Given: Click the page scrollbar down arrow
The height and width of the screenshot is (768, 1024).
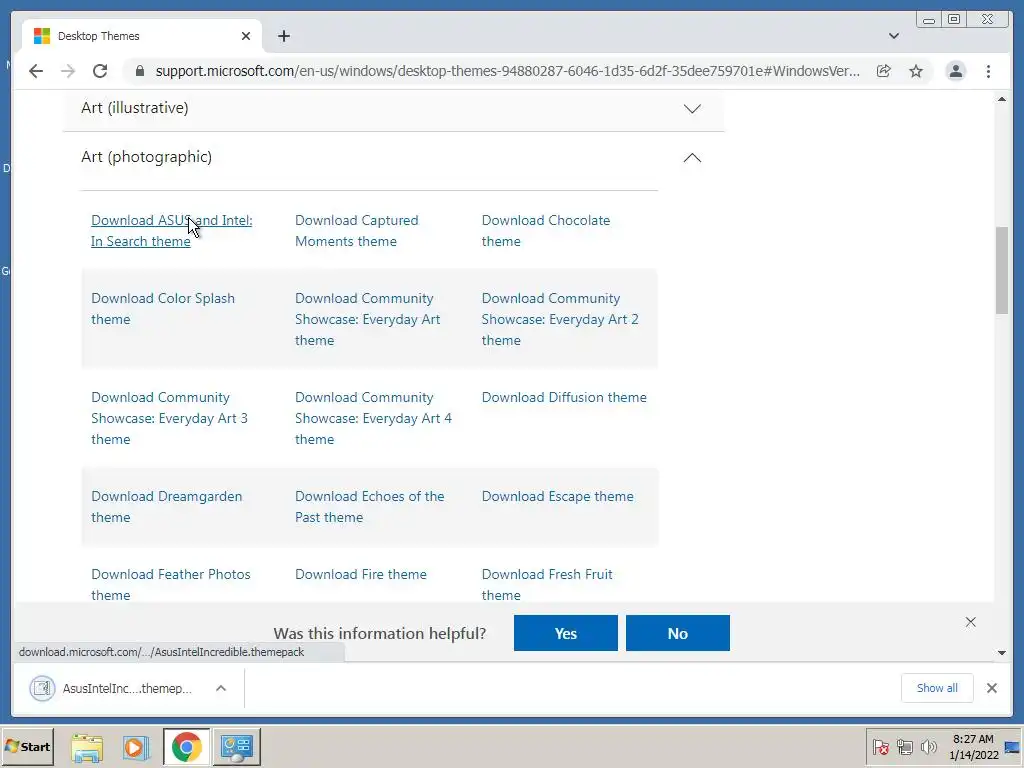Looking at the screenshot, I should pos(1002,652).
